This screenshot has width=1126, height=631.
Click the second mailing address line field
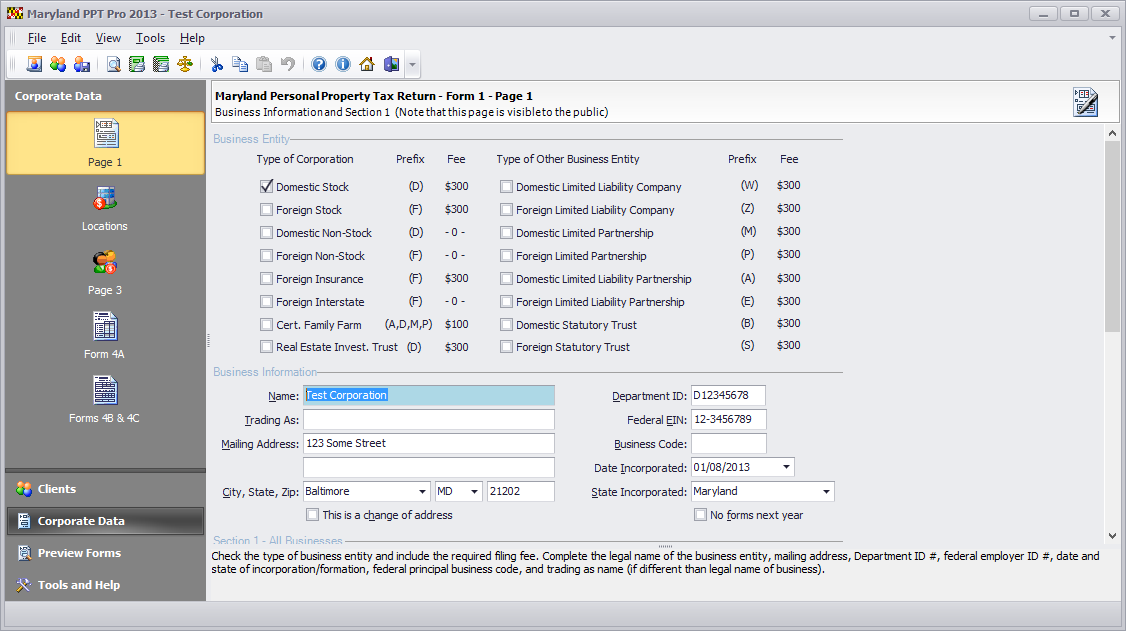click(429, 467)
